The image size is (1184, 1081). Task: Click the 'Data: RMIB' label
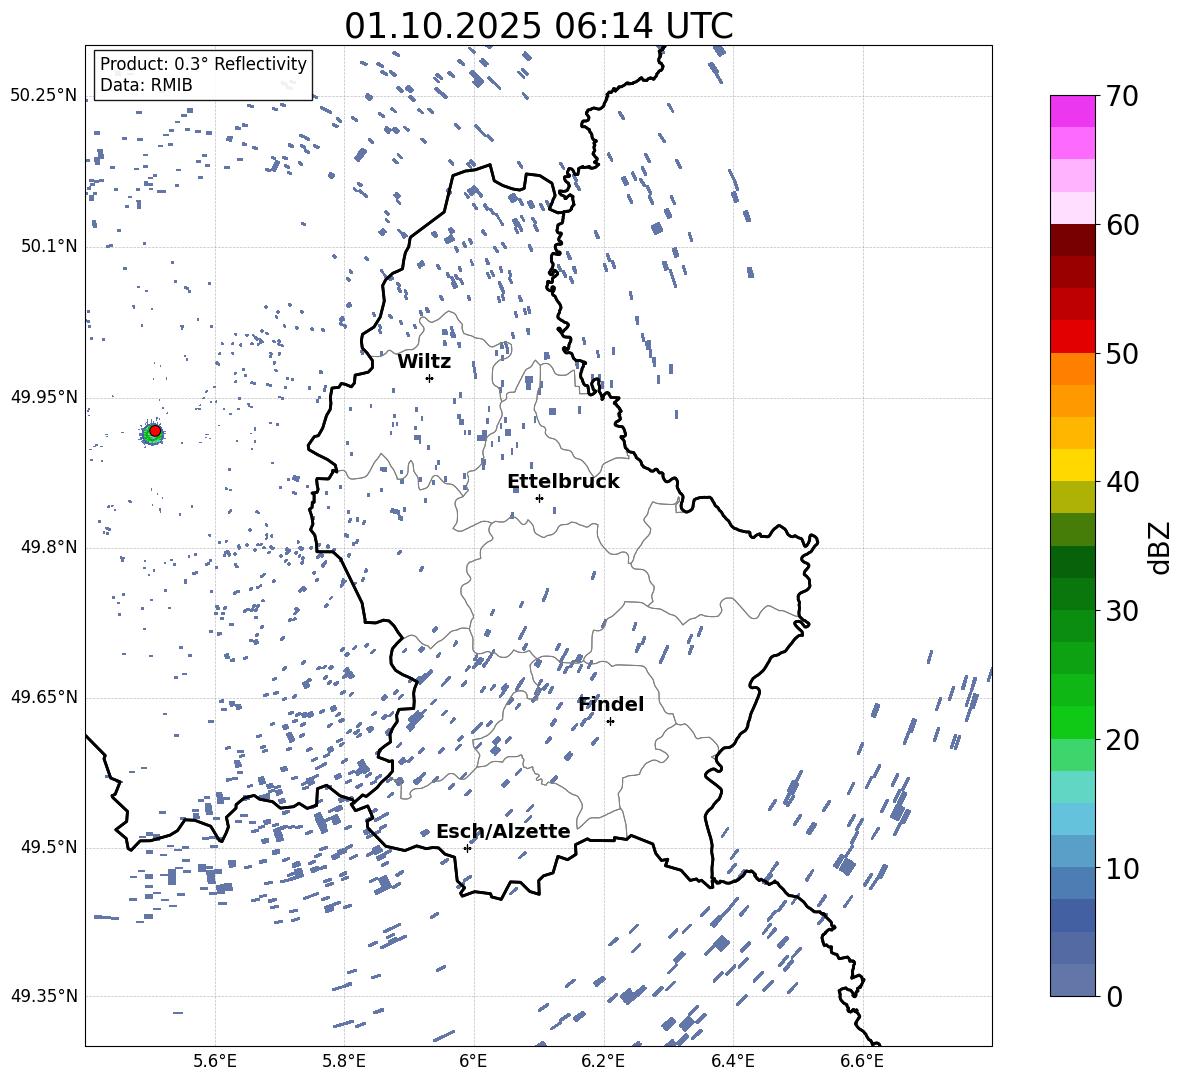[146, 85]
